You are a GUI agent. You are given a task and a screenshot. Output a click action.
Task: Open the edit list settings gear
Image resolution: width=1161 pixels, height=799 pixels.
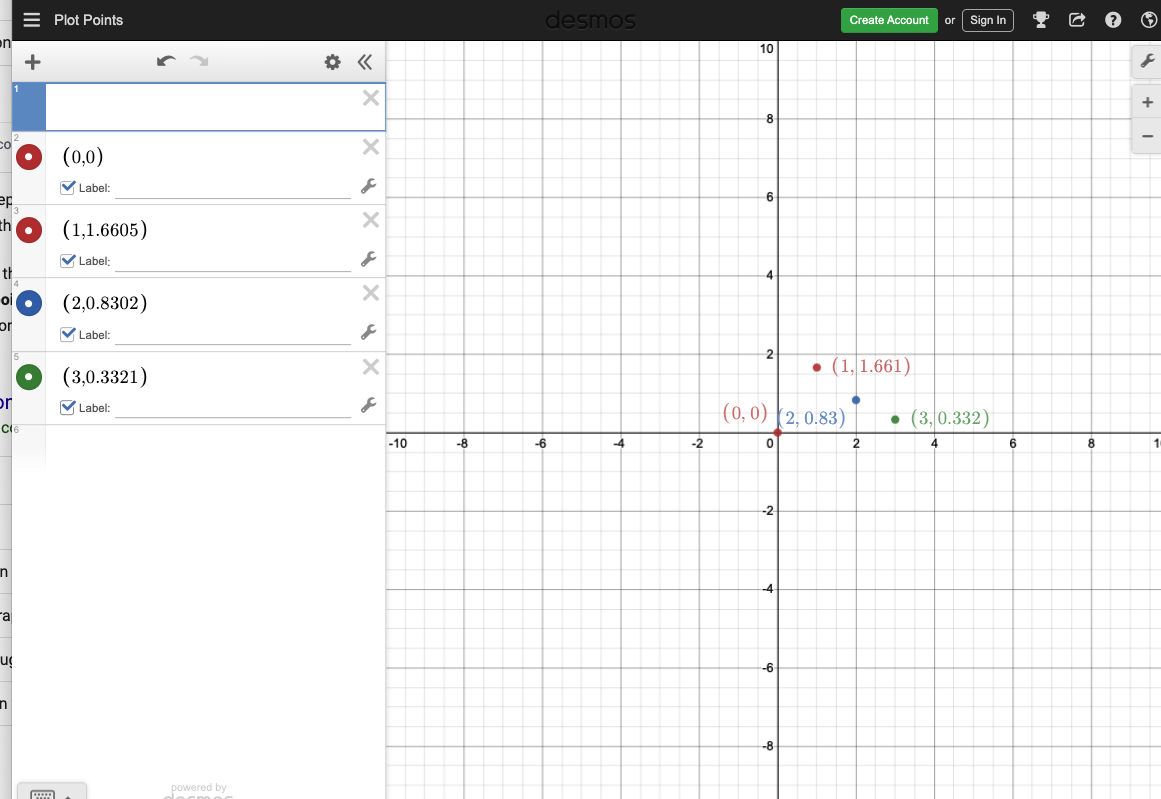(332, 61)
